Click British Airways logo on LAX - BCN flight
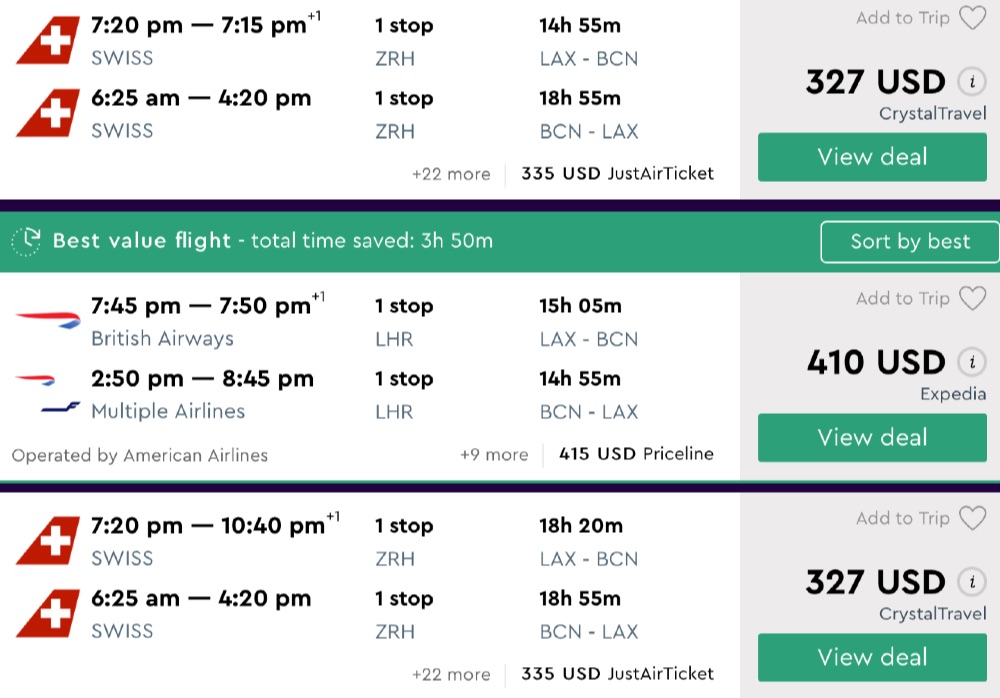 [x=47, y=320]
